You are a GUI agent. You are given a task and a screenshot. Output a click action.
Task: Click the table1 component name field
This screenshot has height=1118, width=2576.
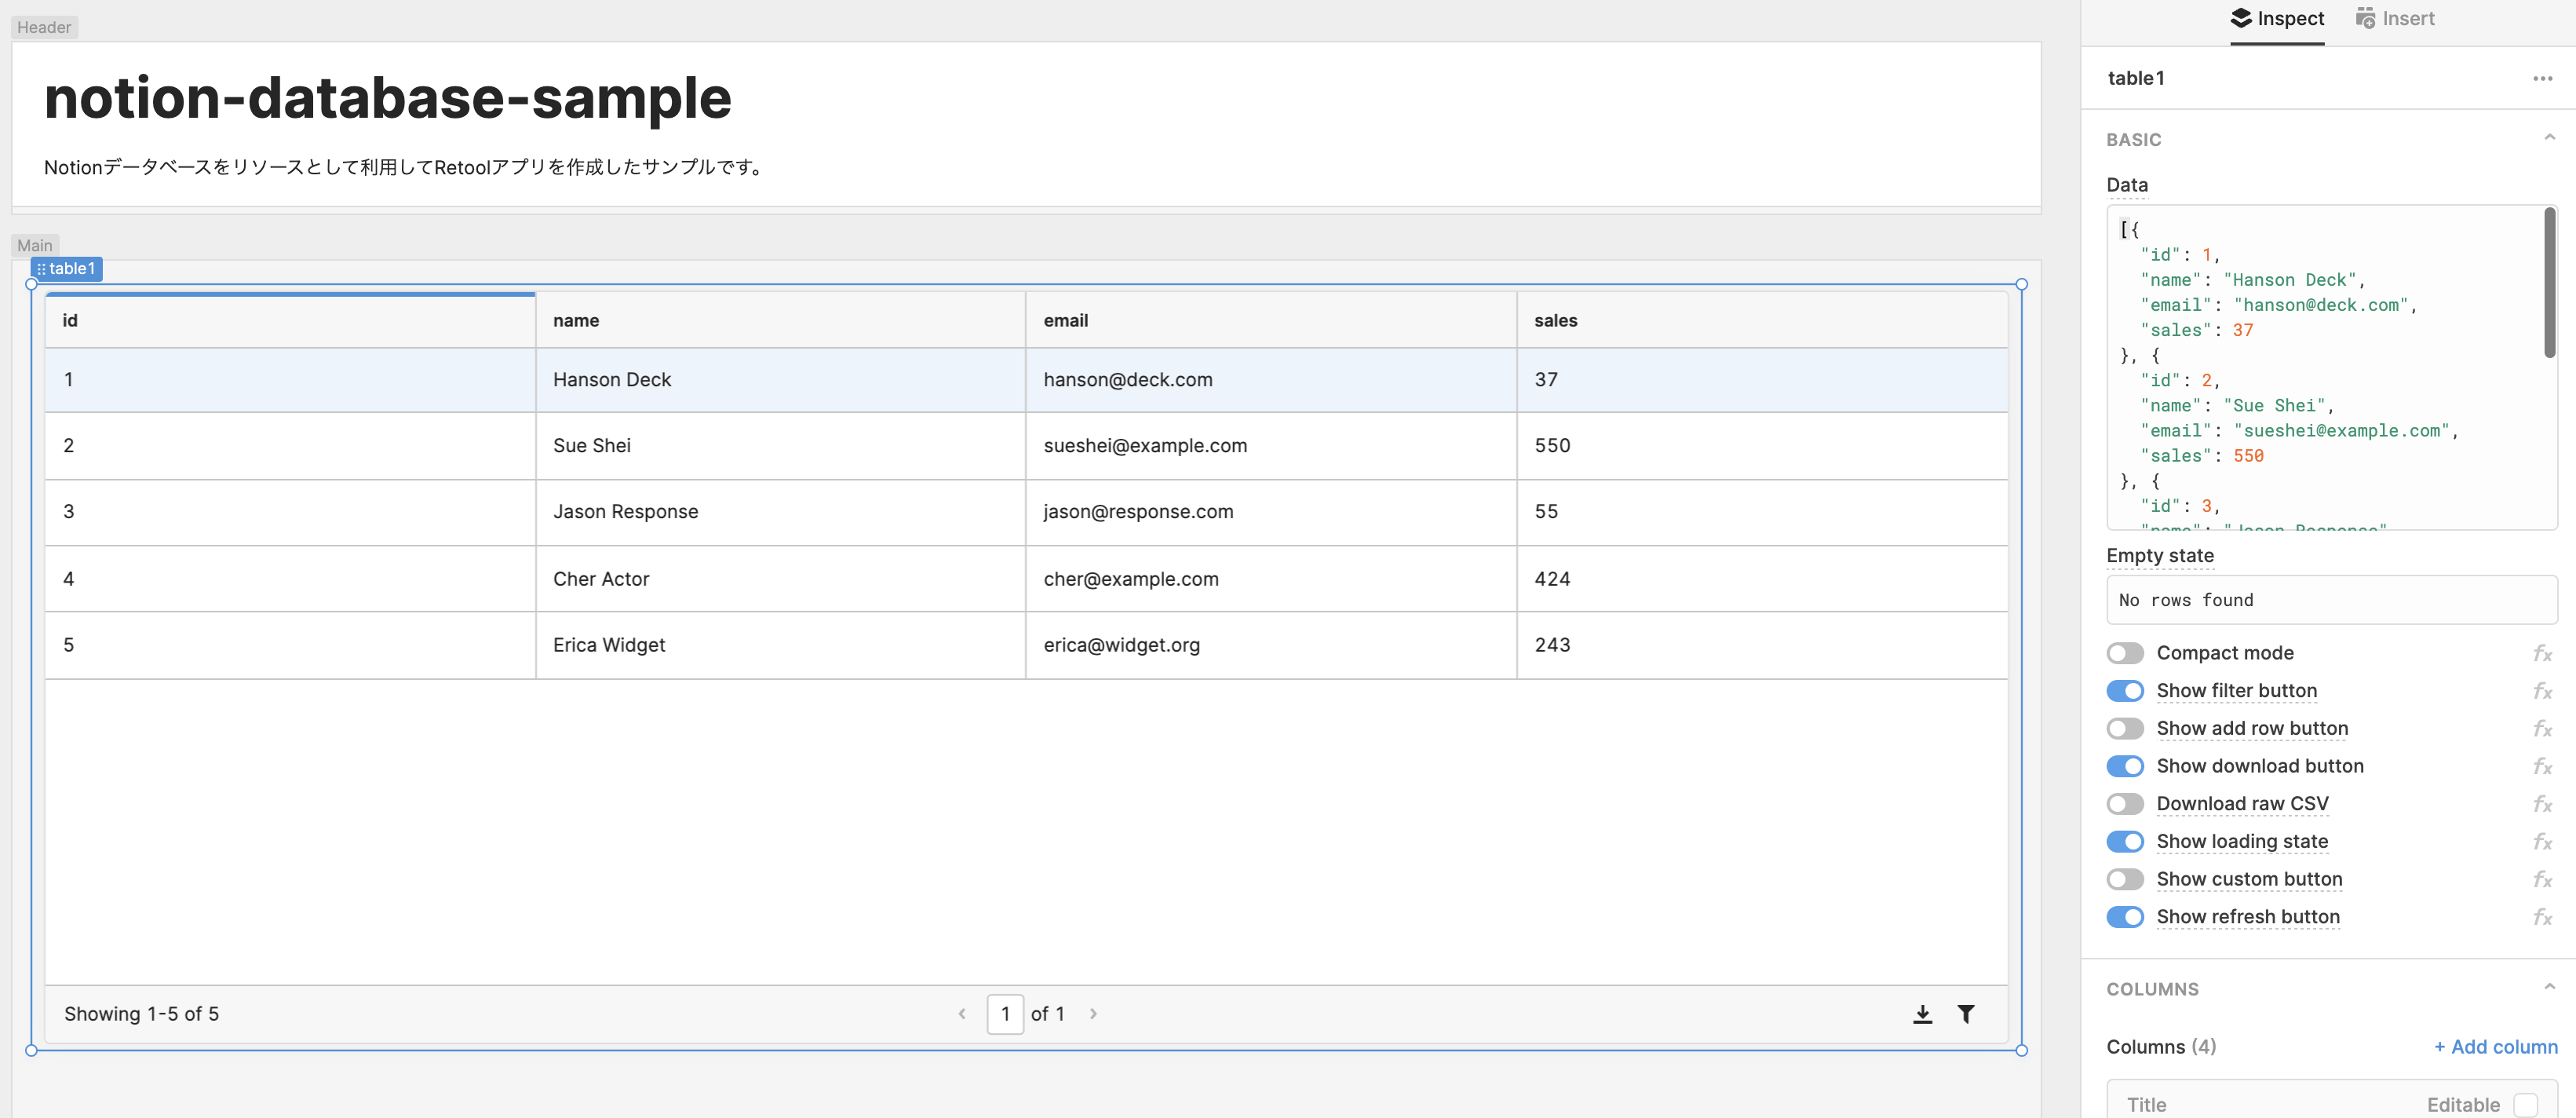point(2136,78)
